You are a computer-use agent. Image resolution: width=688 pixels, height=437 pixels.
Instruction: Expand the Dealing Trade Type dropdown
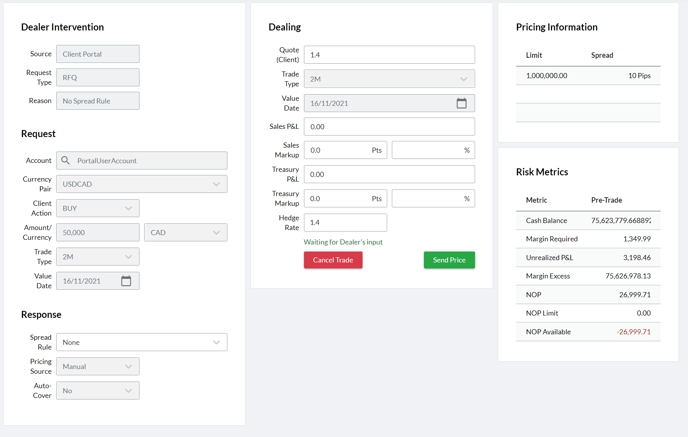click(x=389, y=79)
